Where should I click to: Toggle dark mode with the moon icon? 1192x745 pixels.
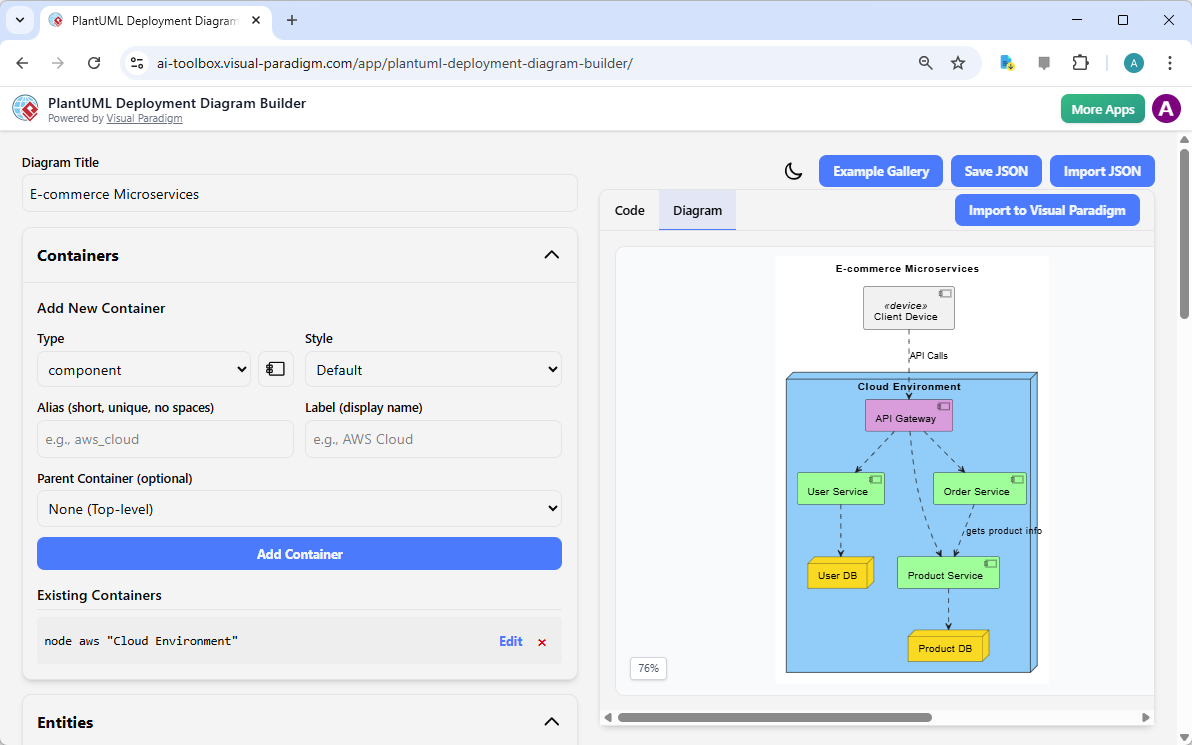point(793,171)
